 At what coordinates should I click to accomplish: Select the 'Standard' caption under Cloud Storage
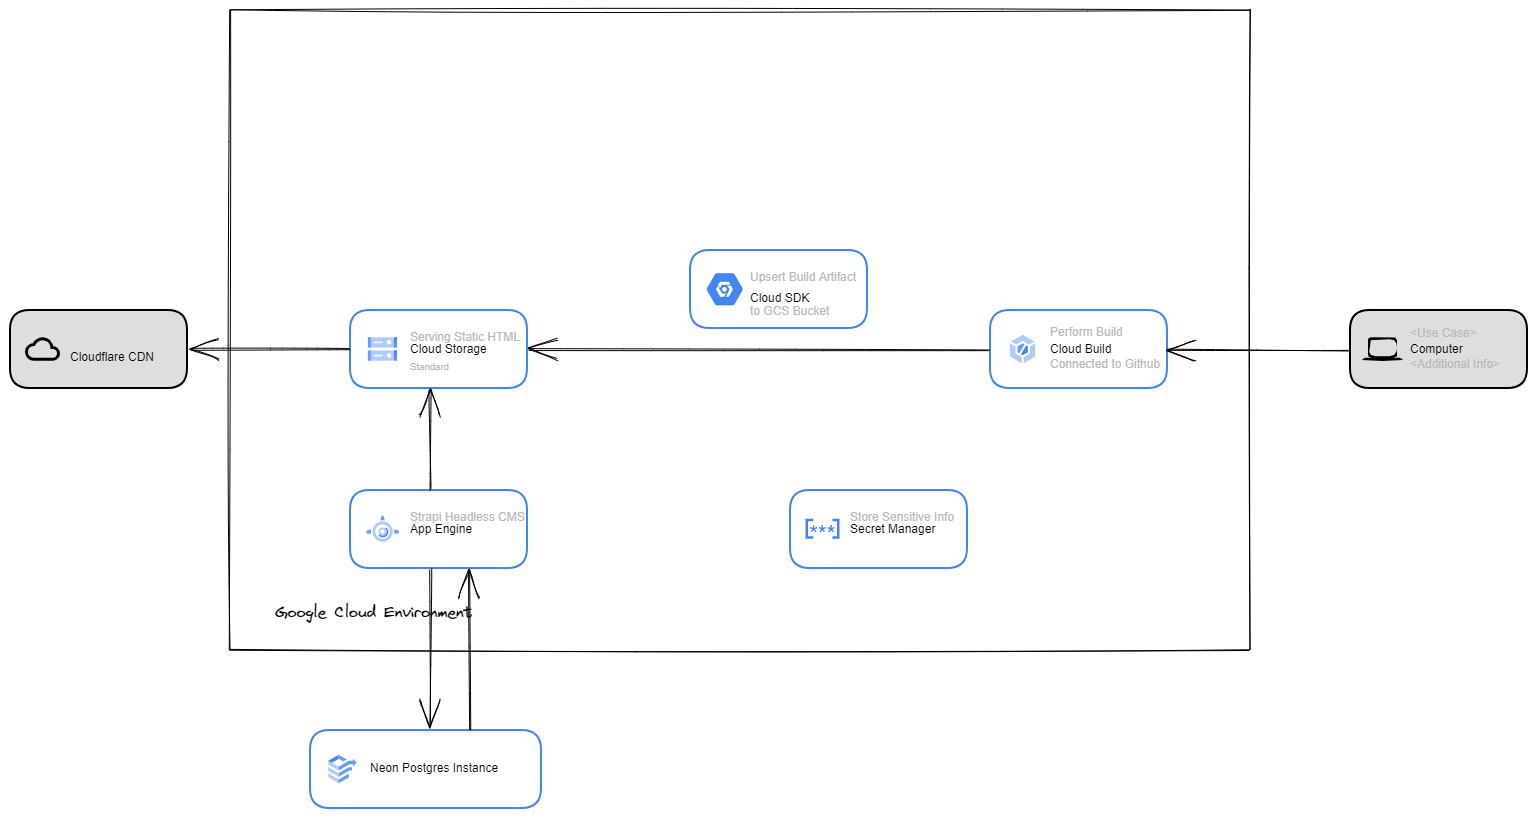(x=429, y=367)
